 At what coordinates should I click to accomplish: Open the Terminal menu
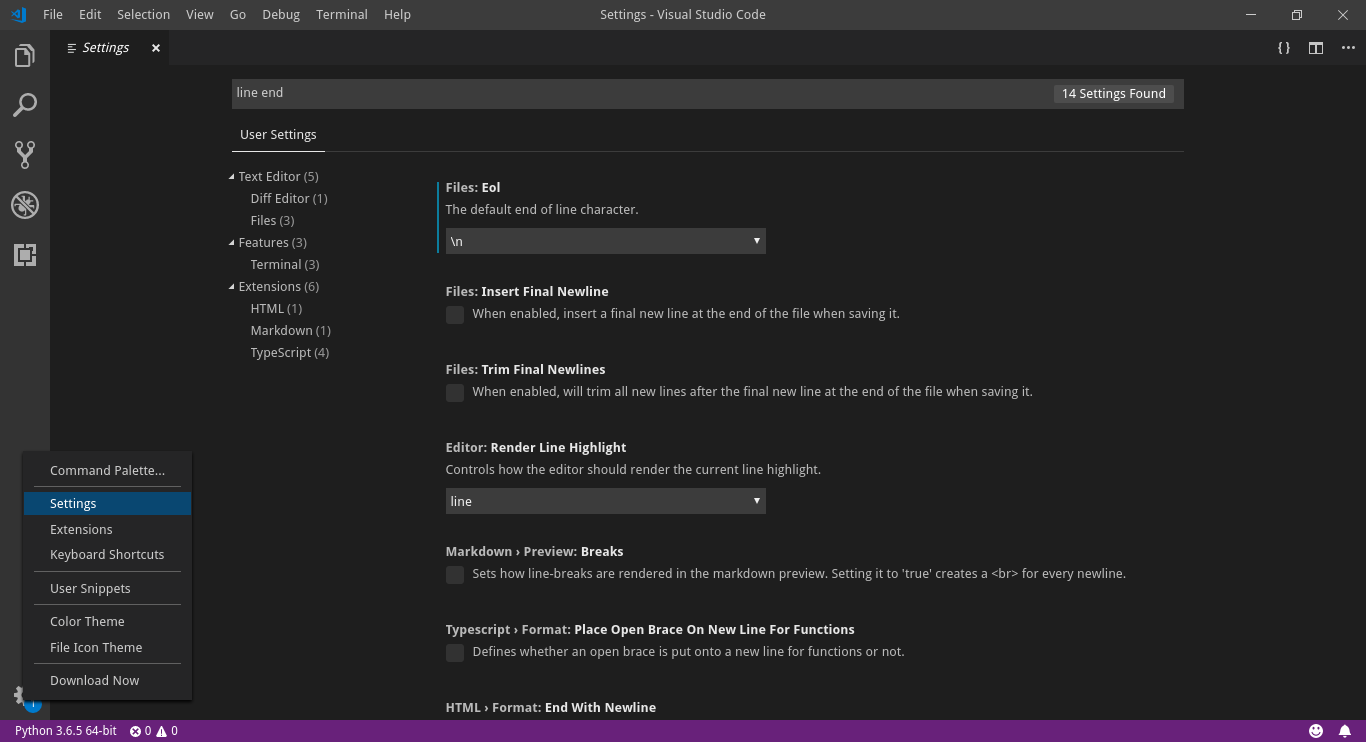pos(342,15)
